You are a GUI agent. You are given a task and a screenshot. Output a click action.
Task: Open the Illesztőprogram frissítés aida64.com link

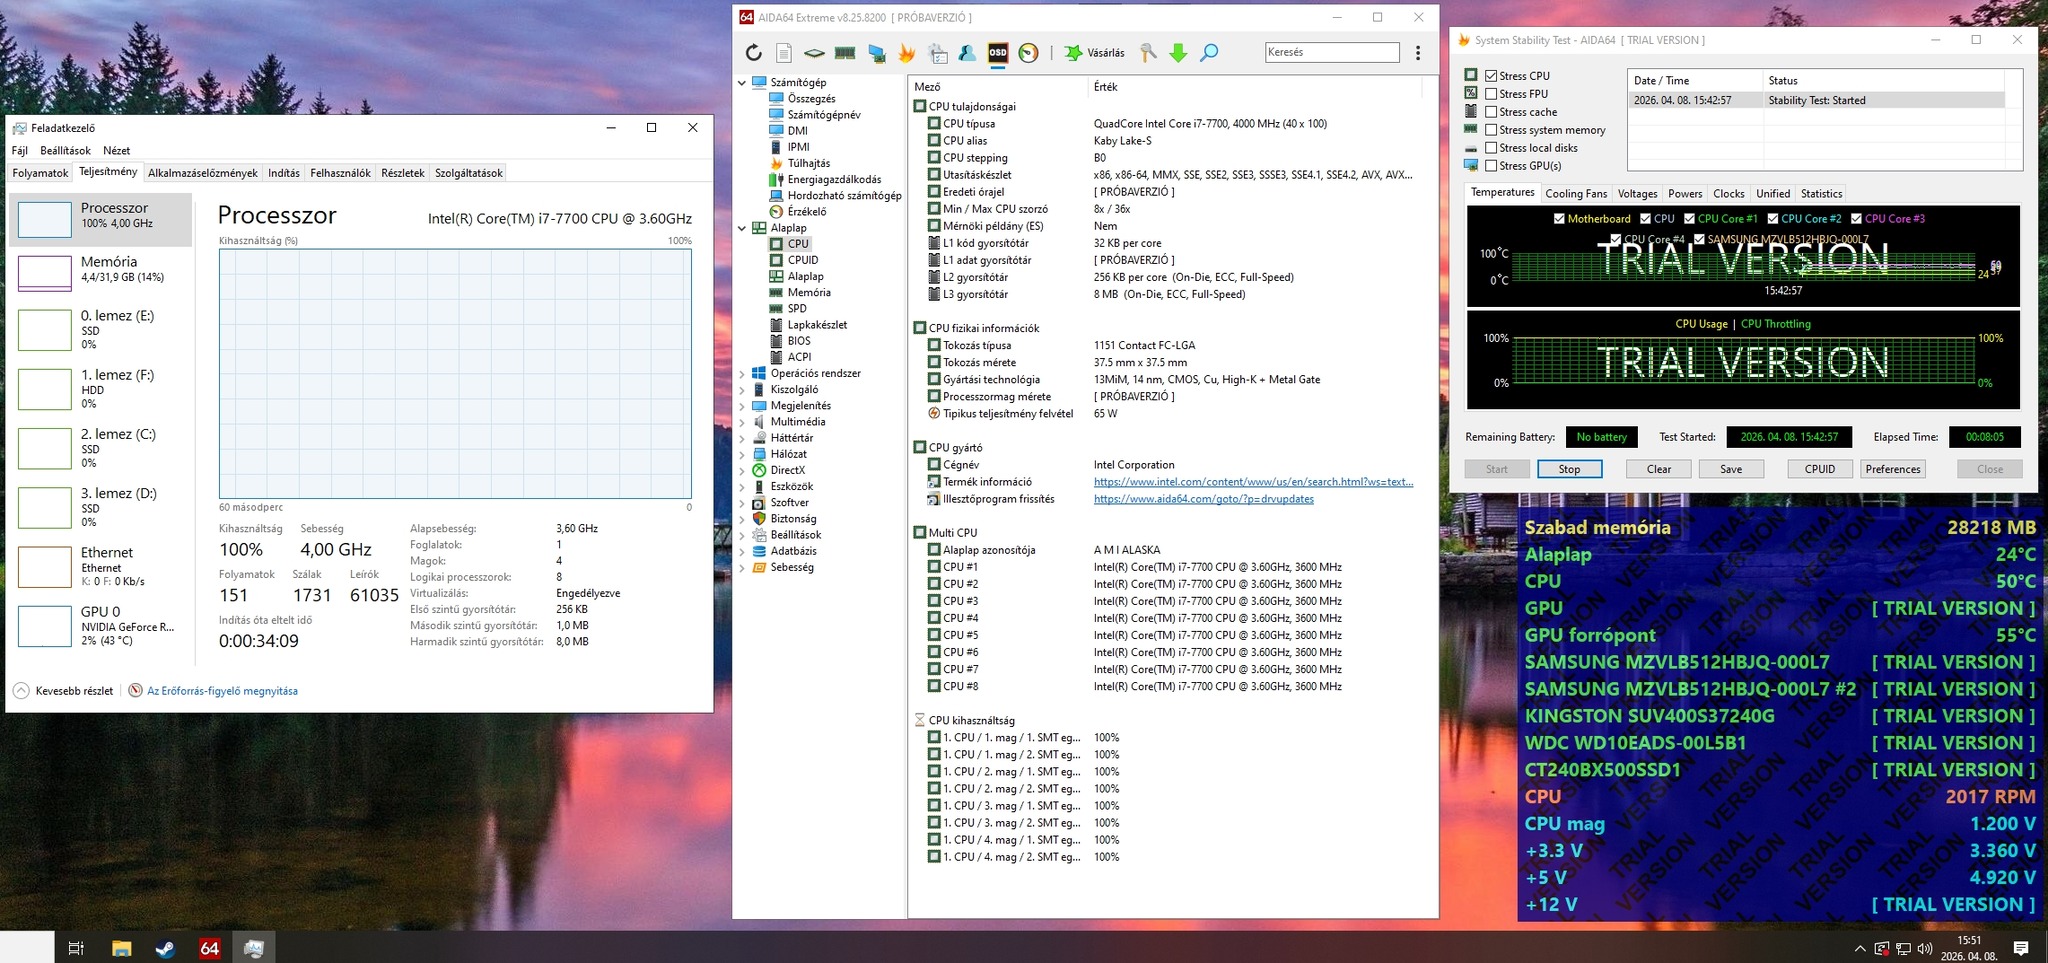[x=1203, y=499]
